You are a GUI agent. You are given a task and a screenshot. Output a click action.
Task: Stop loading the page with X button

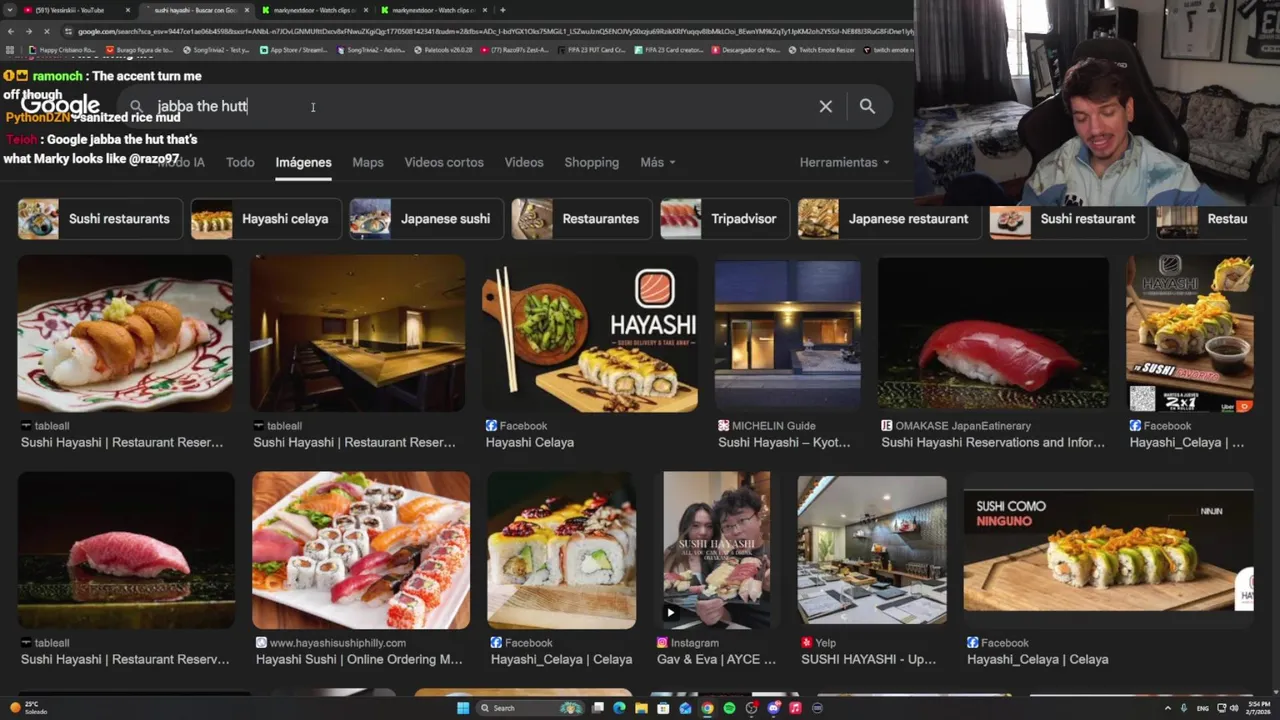(48, 31)
